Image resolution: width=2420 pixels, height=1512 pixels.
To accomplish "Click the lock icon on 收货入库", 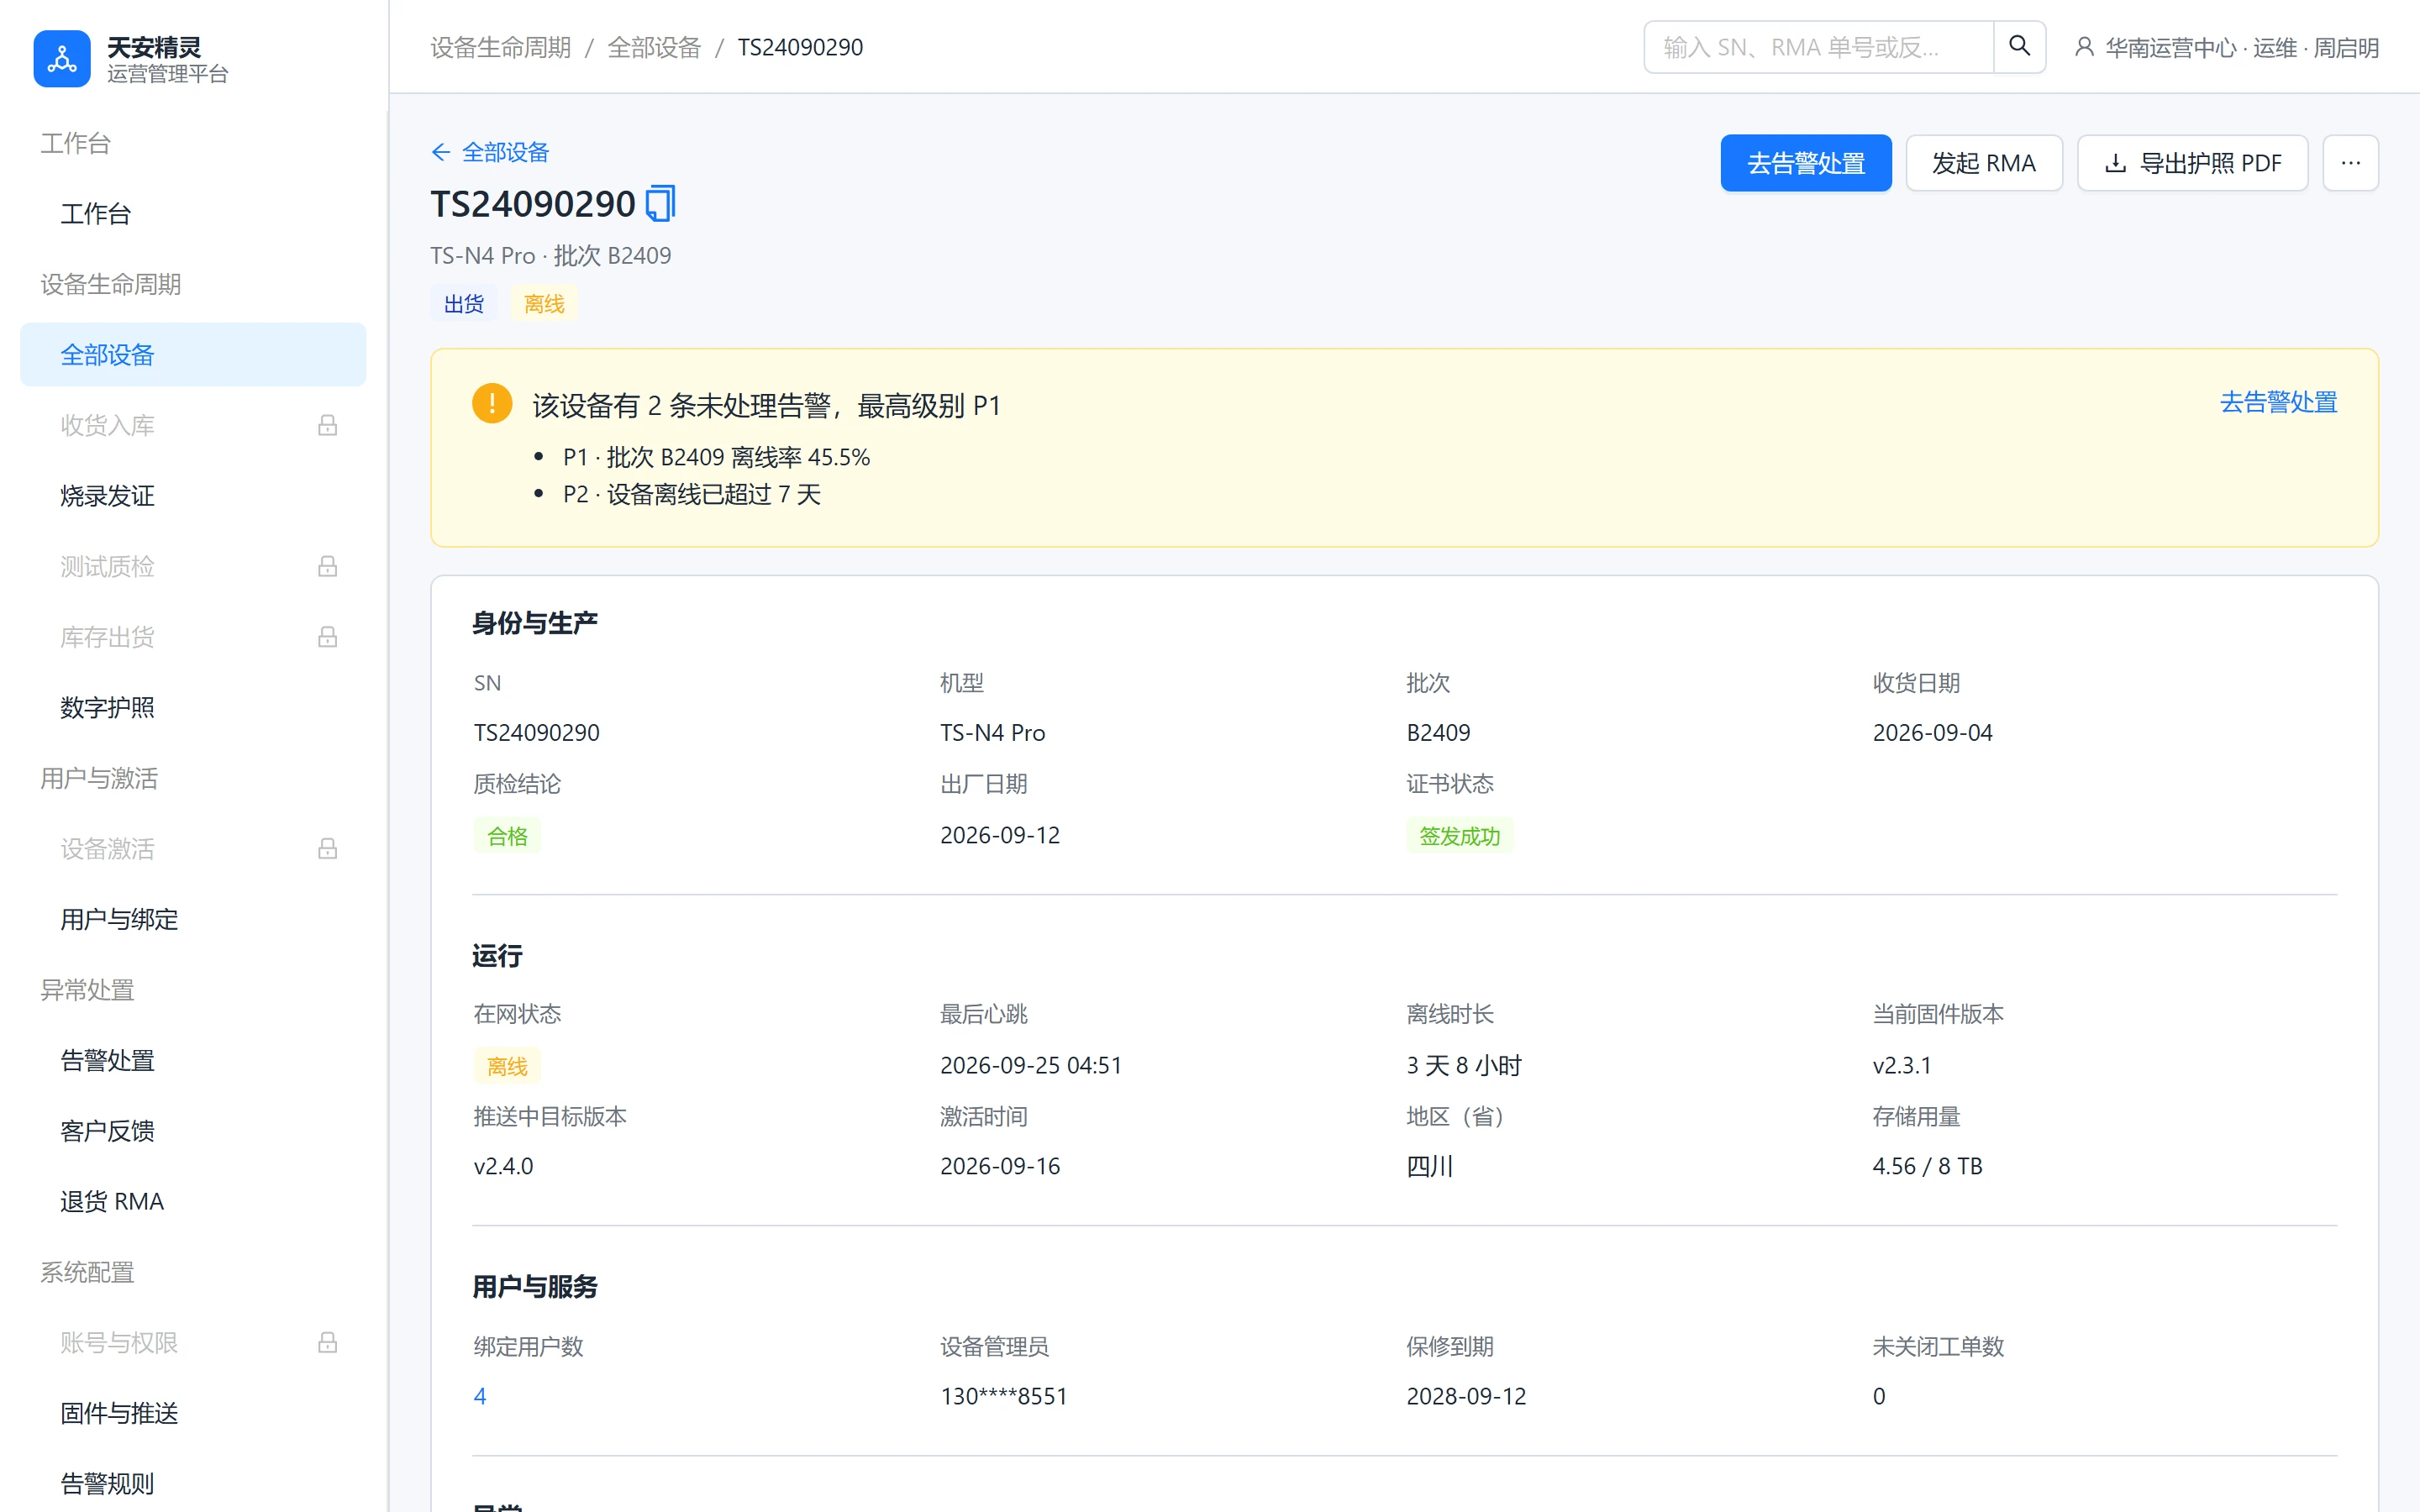I will click(x=327, y=425).
